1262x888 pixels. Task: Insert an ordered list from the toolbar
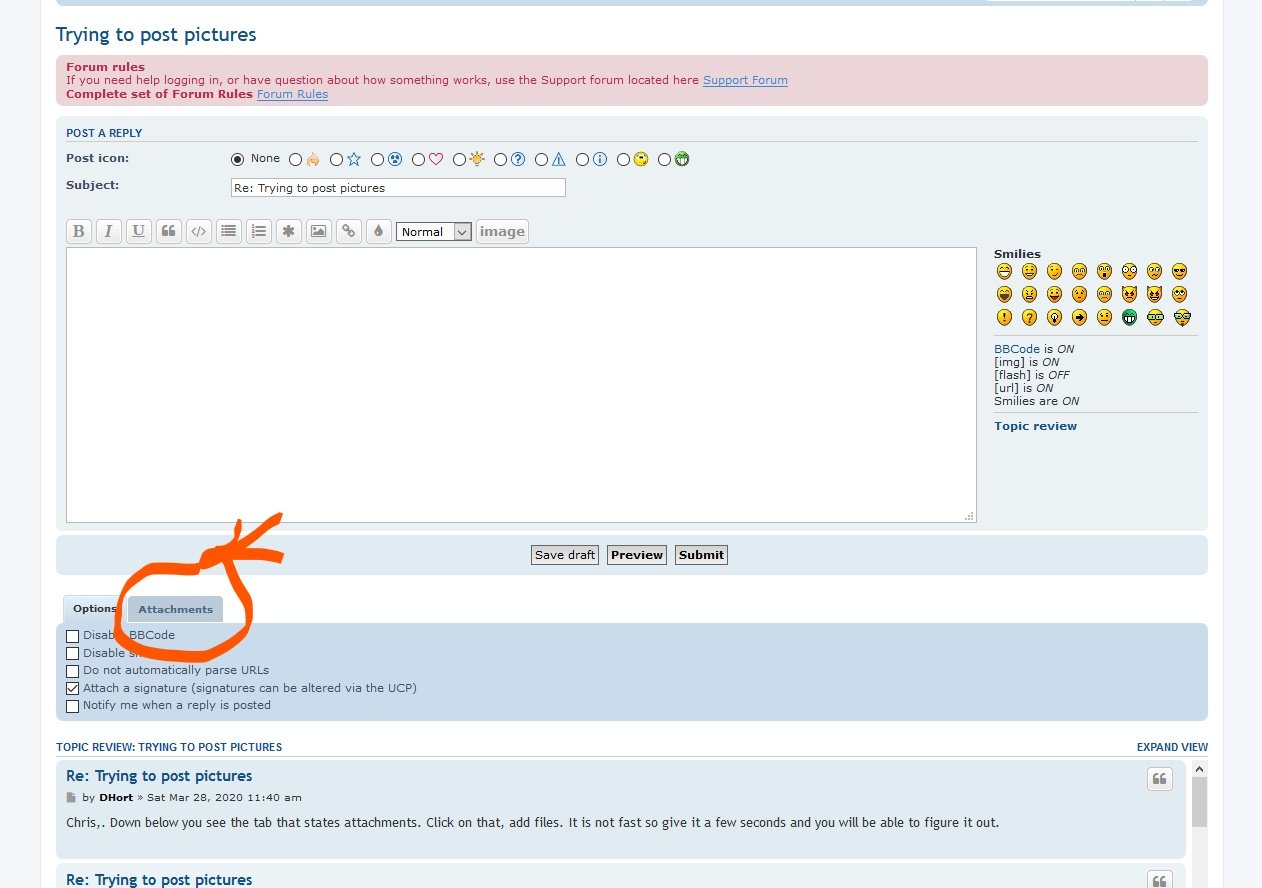click(259, 231)
